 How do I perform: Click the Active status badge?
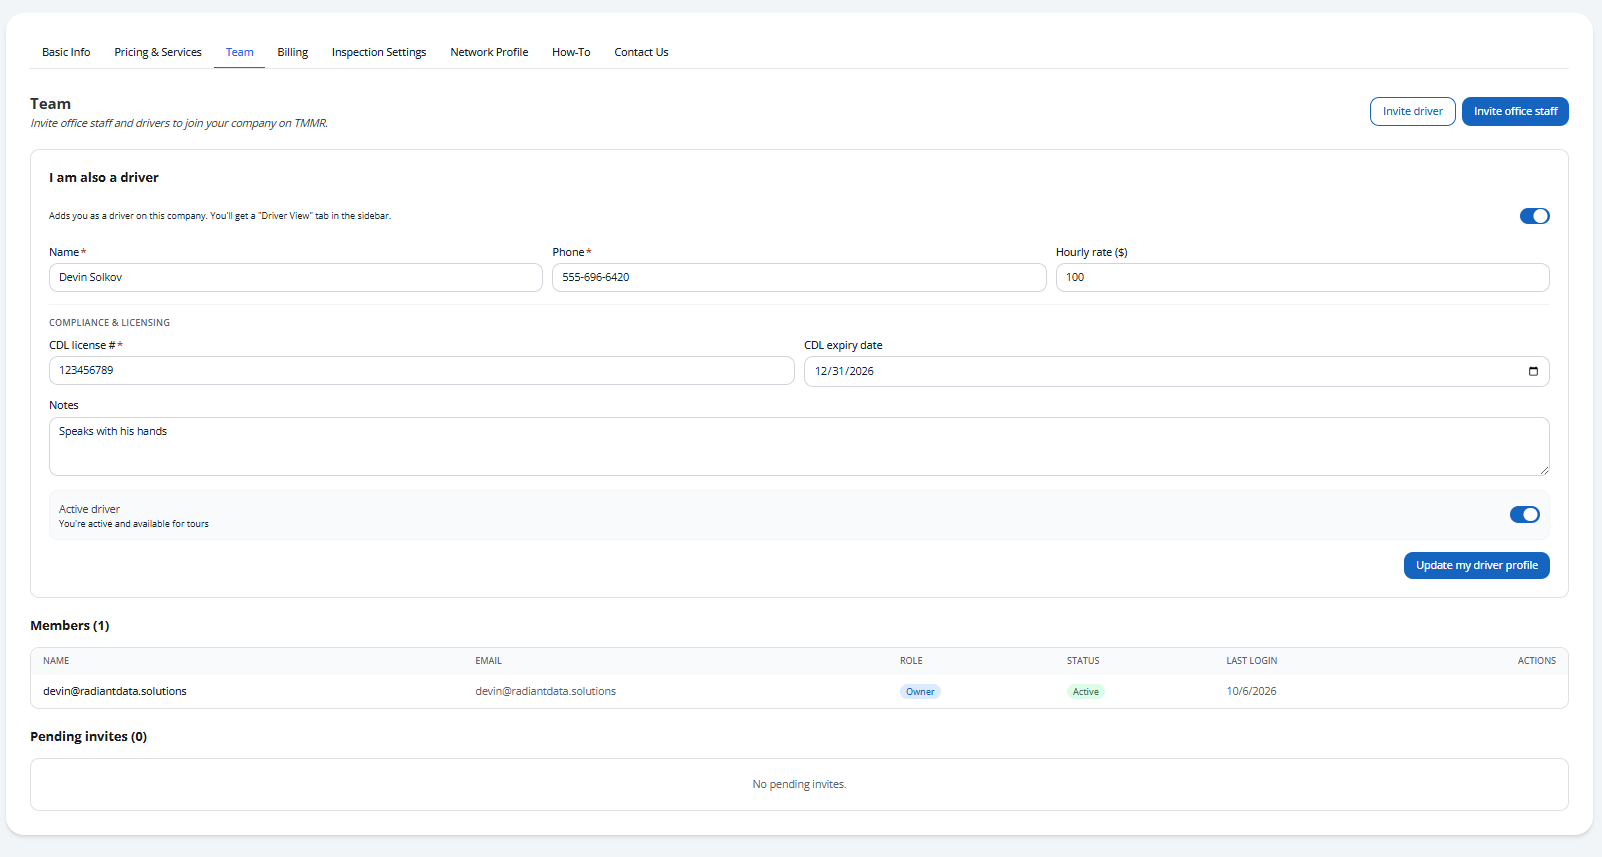(x=1085, y=692)
